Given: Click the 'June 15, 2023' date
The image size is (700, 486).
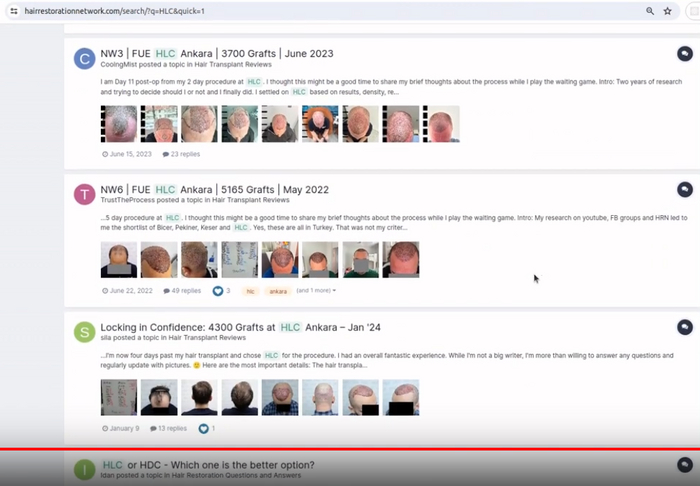Looking at the screenshot, I should point(127,154).
